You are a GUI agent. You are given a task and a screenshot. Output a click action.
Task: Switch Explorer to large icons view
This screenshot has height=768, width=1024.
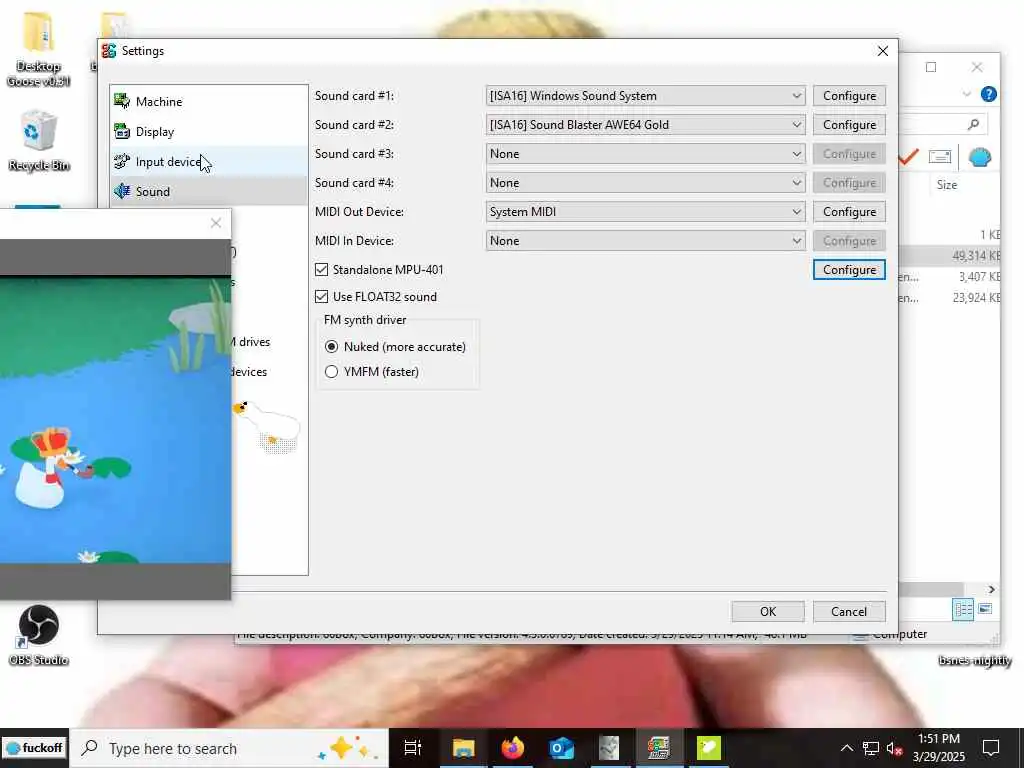[985, 609]
